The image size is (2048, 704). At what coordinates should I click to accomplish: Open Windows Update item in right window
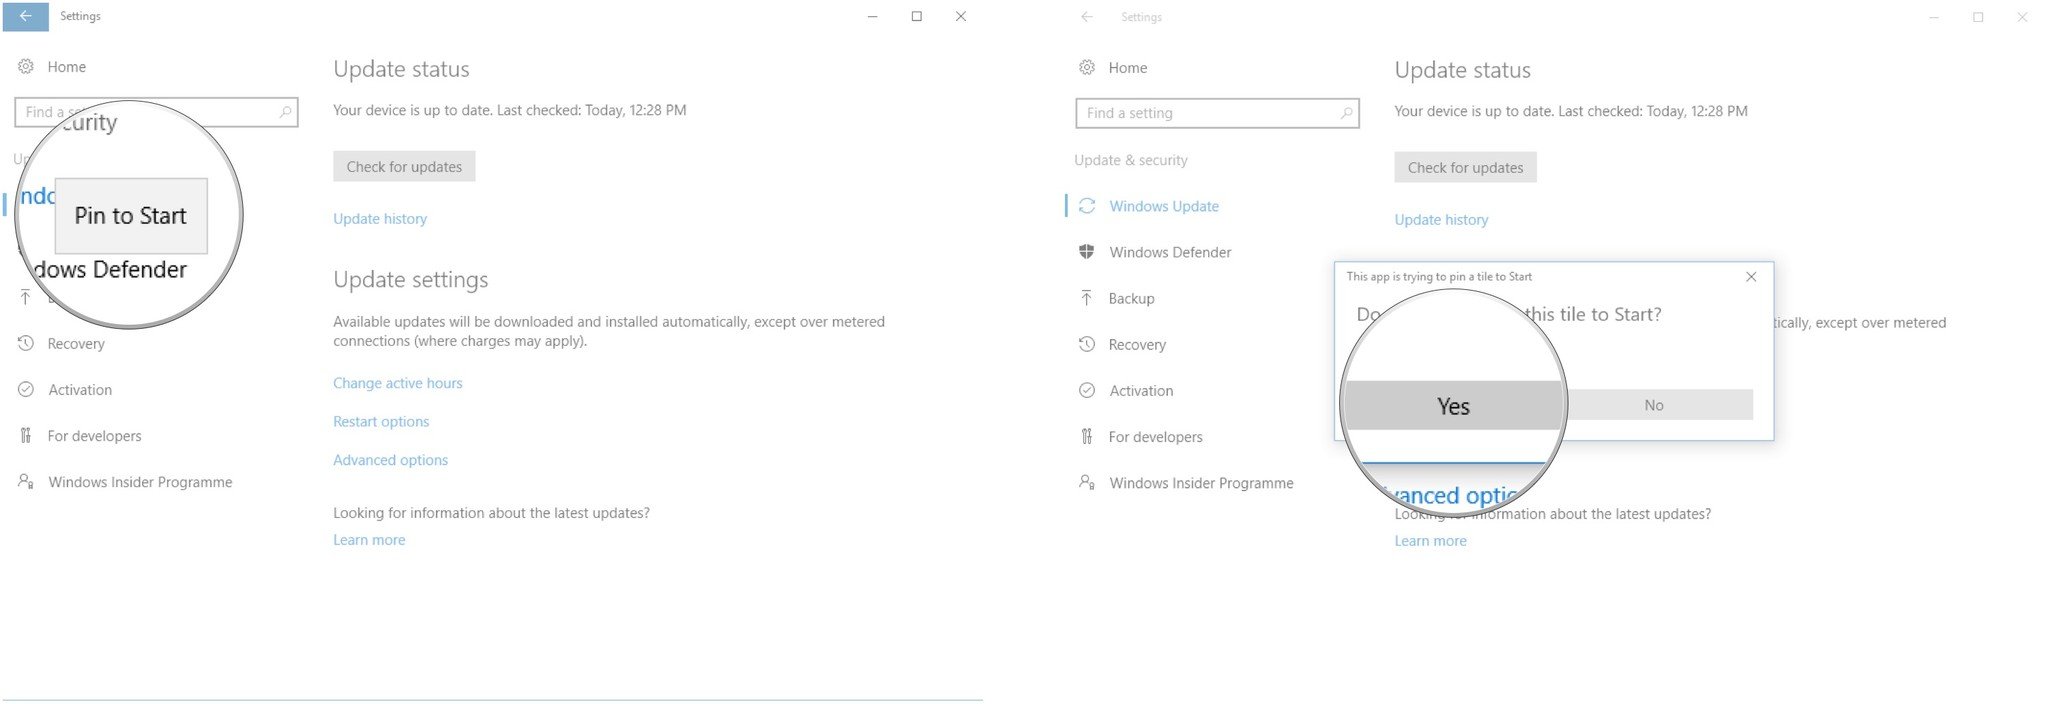pyautogui.click(x=1164, y=206)
